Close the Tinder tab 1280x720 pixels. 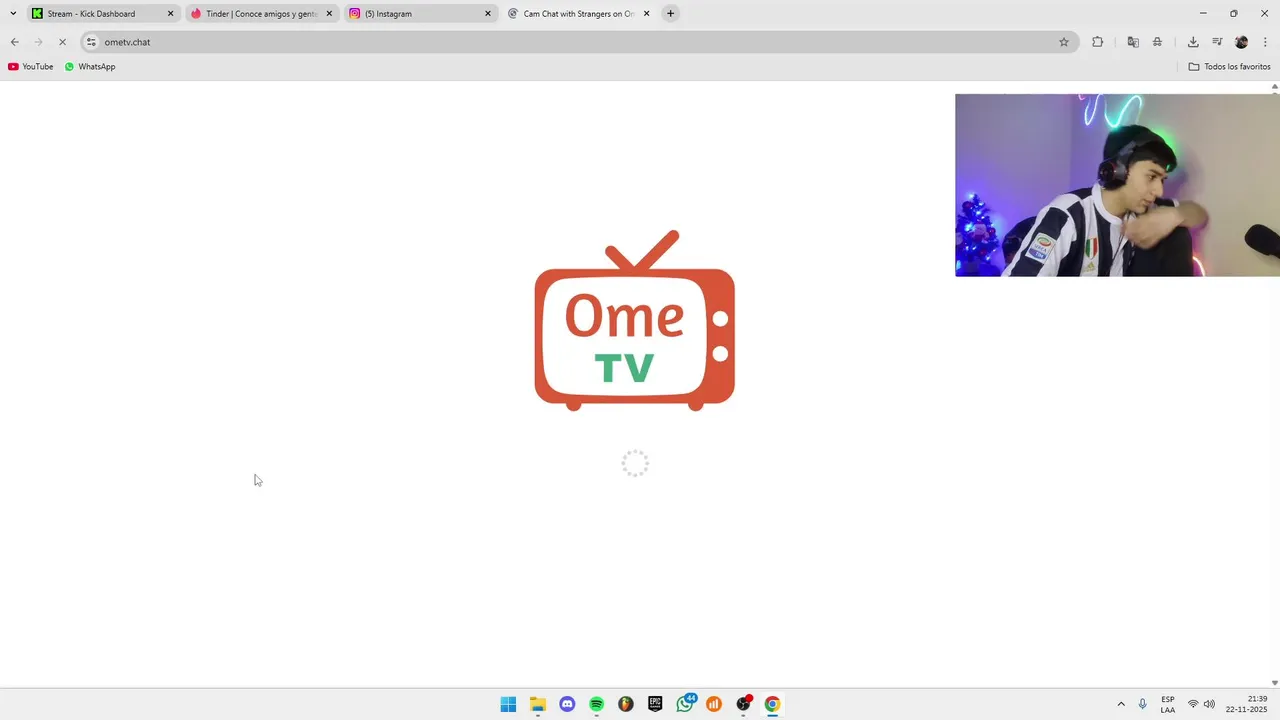(329, 14)
